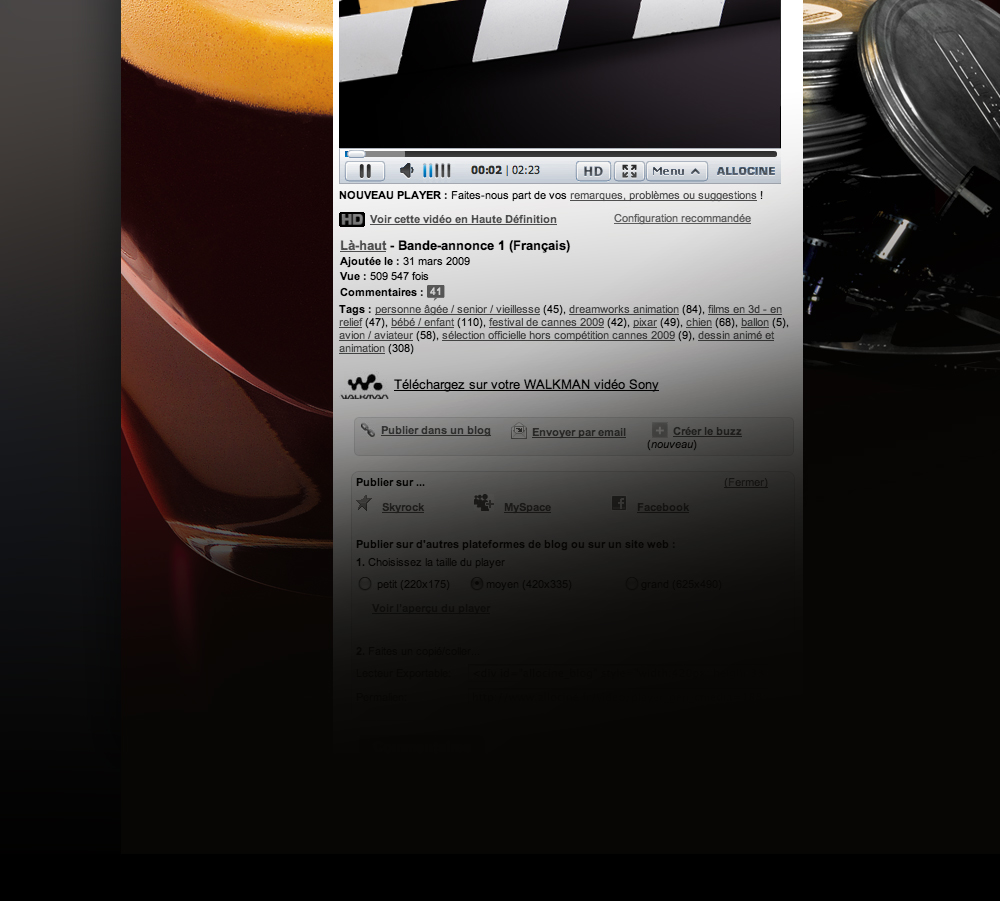
Task: Open the dreamworks animation tag
Action: (x=624, y=309)
